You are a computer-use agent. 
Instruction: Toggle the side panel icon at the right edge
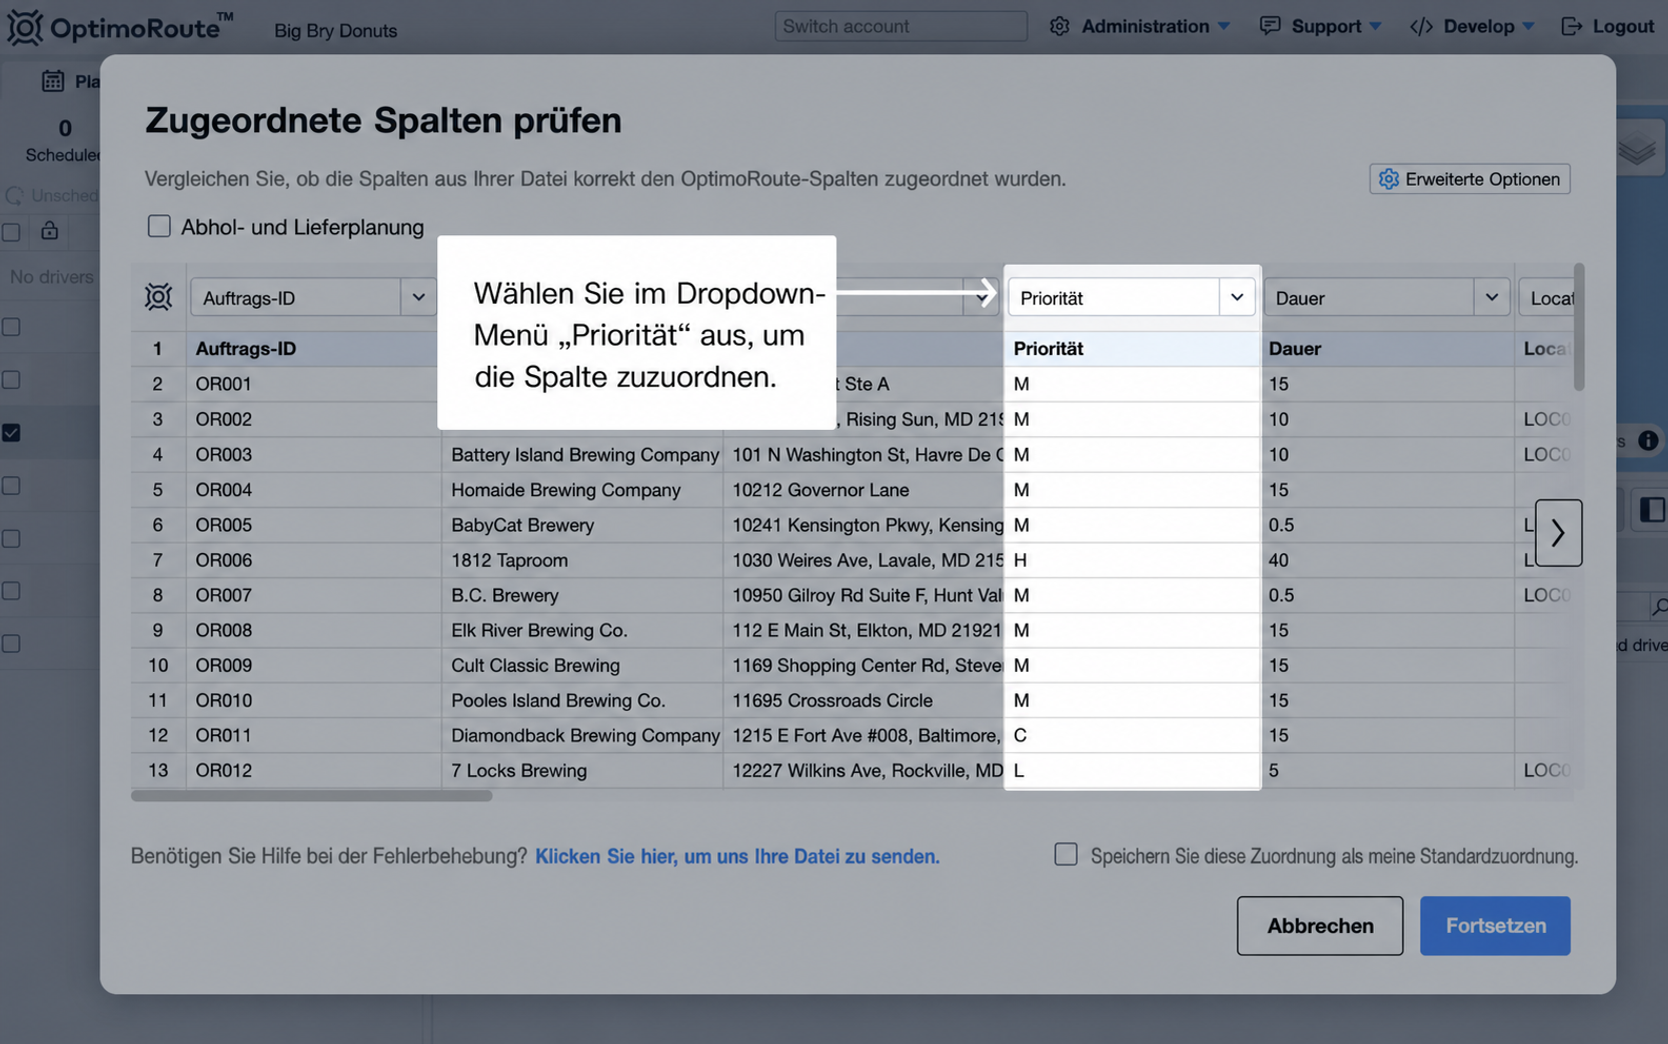1652,510
